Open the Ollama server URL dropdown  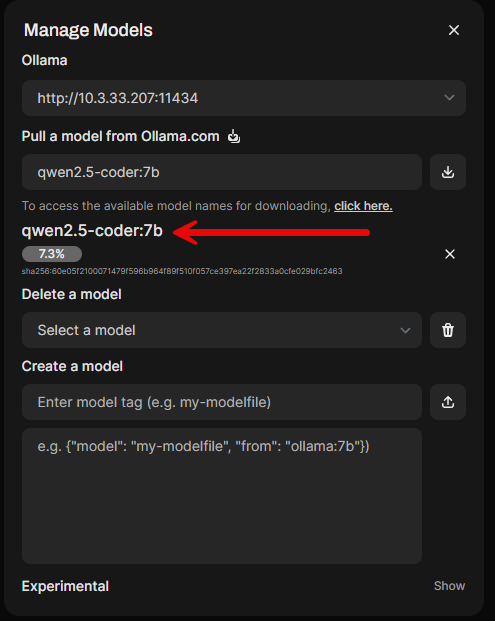[244, 98]
